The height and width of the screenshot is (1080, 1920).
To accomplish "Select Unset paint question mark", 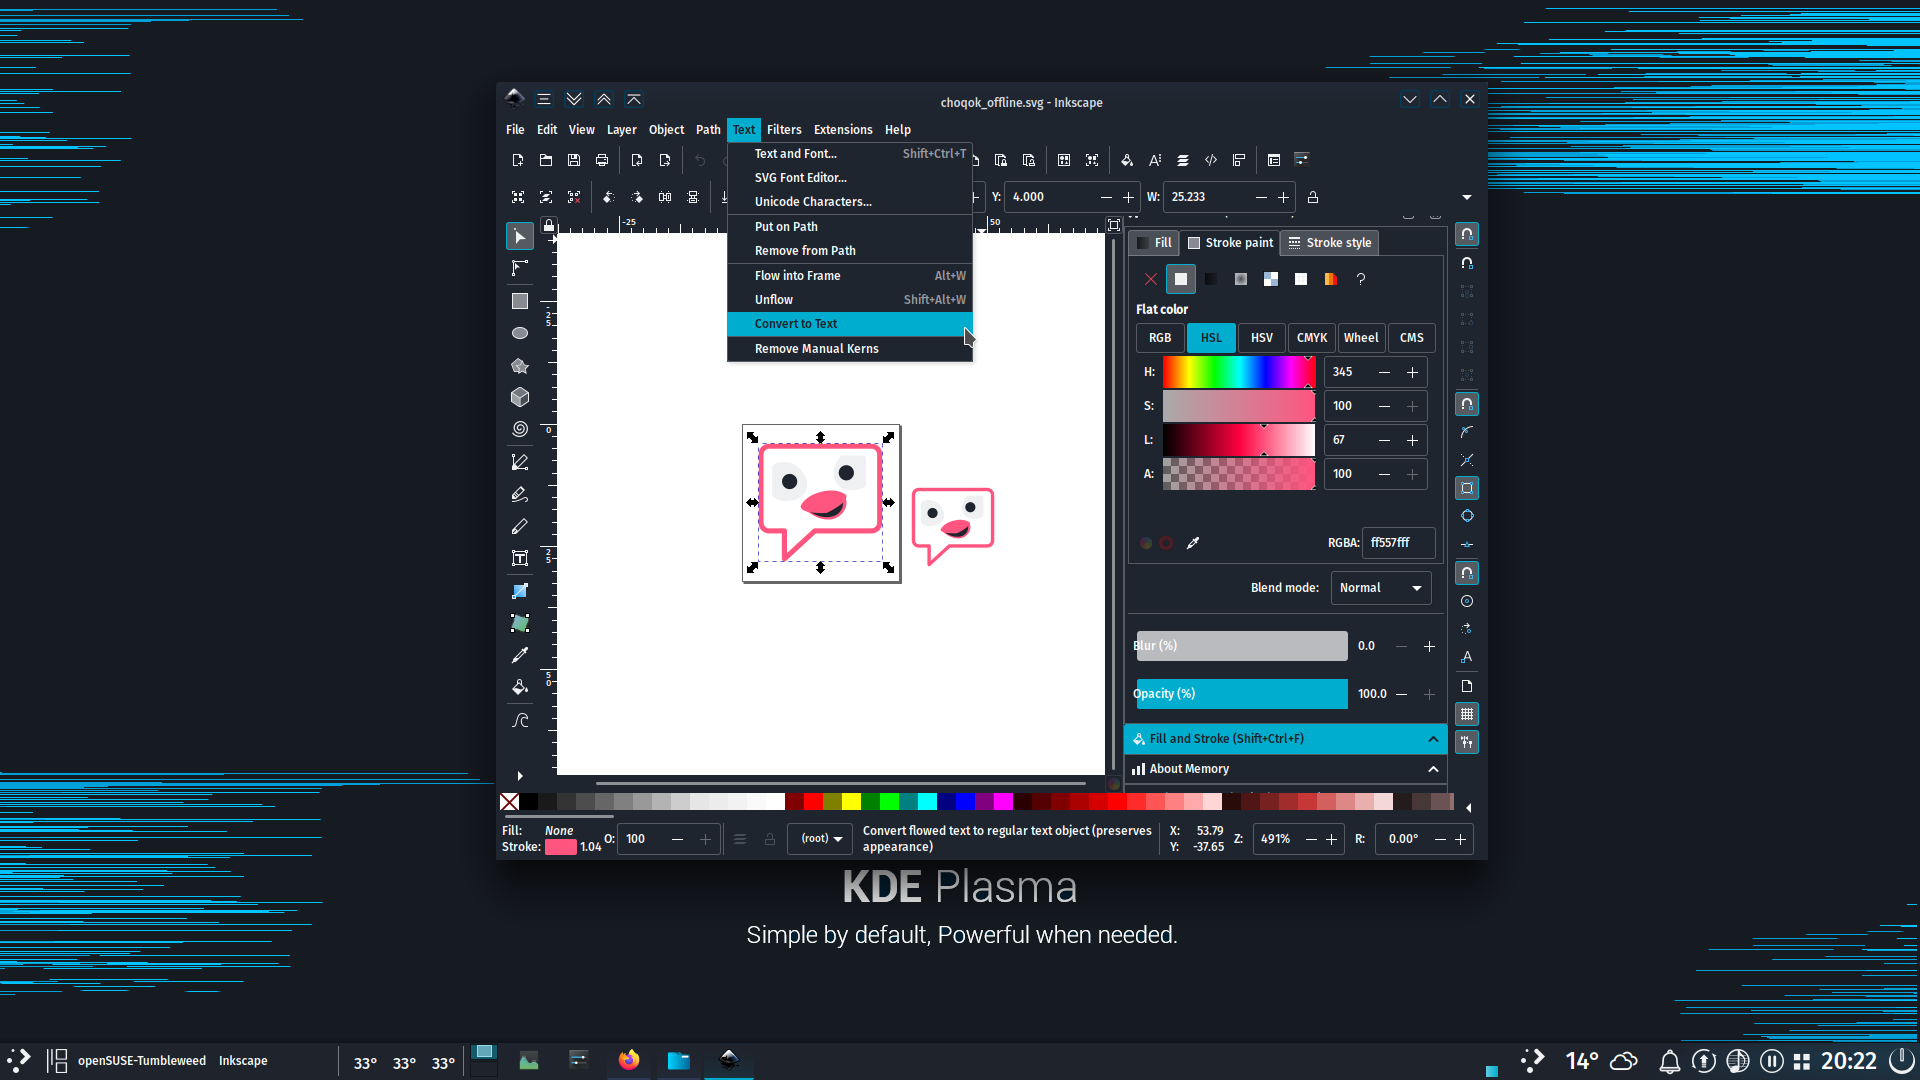I will pos(1360,279).
